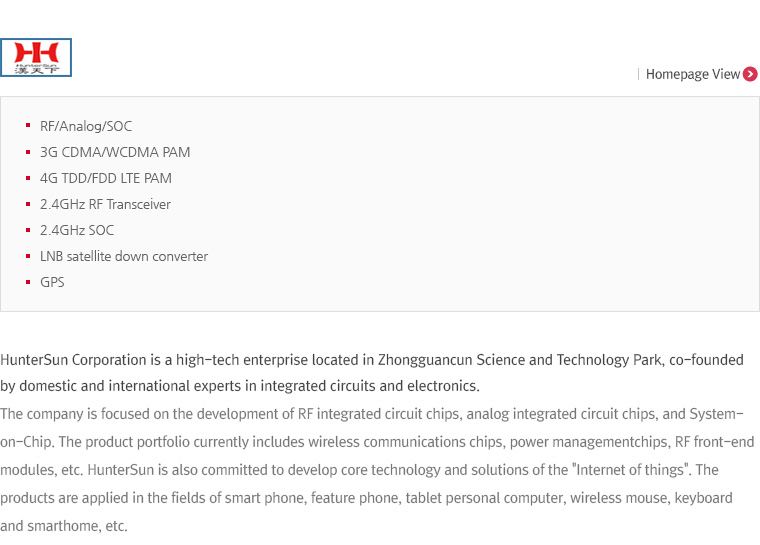Click the 2.4GHz SOC entry
This screenshot has width=760, height=545.
tap(77, 230)
